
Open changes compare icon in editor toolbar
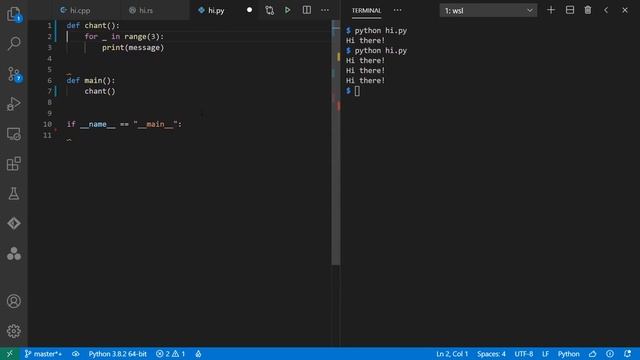pyautogui.click(x=269, y=10)
